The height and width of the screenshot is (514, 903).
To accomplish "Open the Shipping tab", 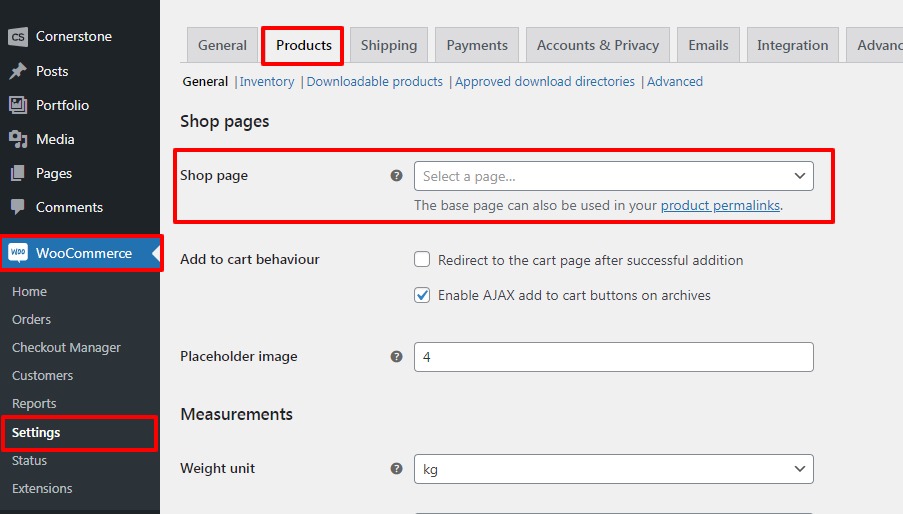I will (x=389, y=45).
